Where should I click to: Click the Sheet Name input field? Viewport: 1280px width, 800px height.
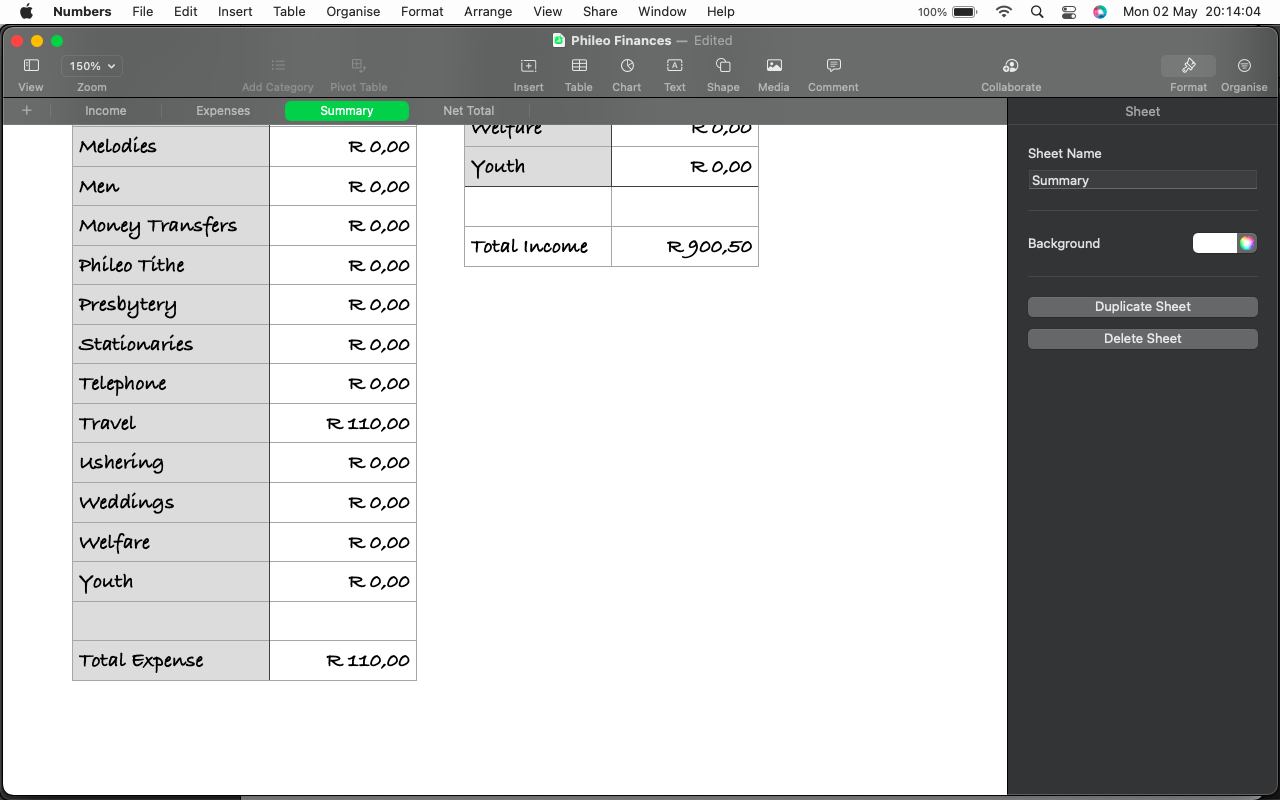(x=1142, y=180)
